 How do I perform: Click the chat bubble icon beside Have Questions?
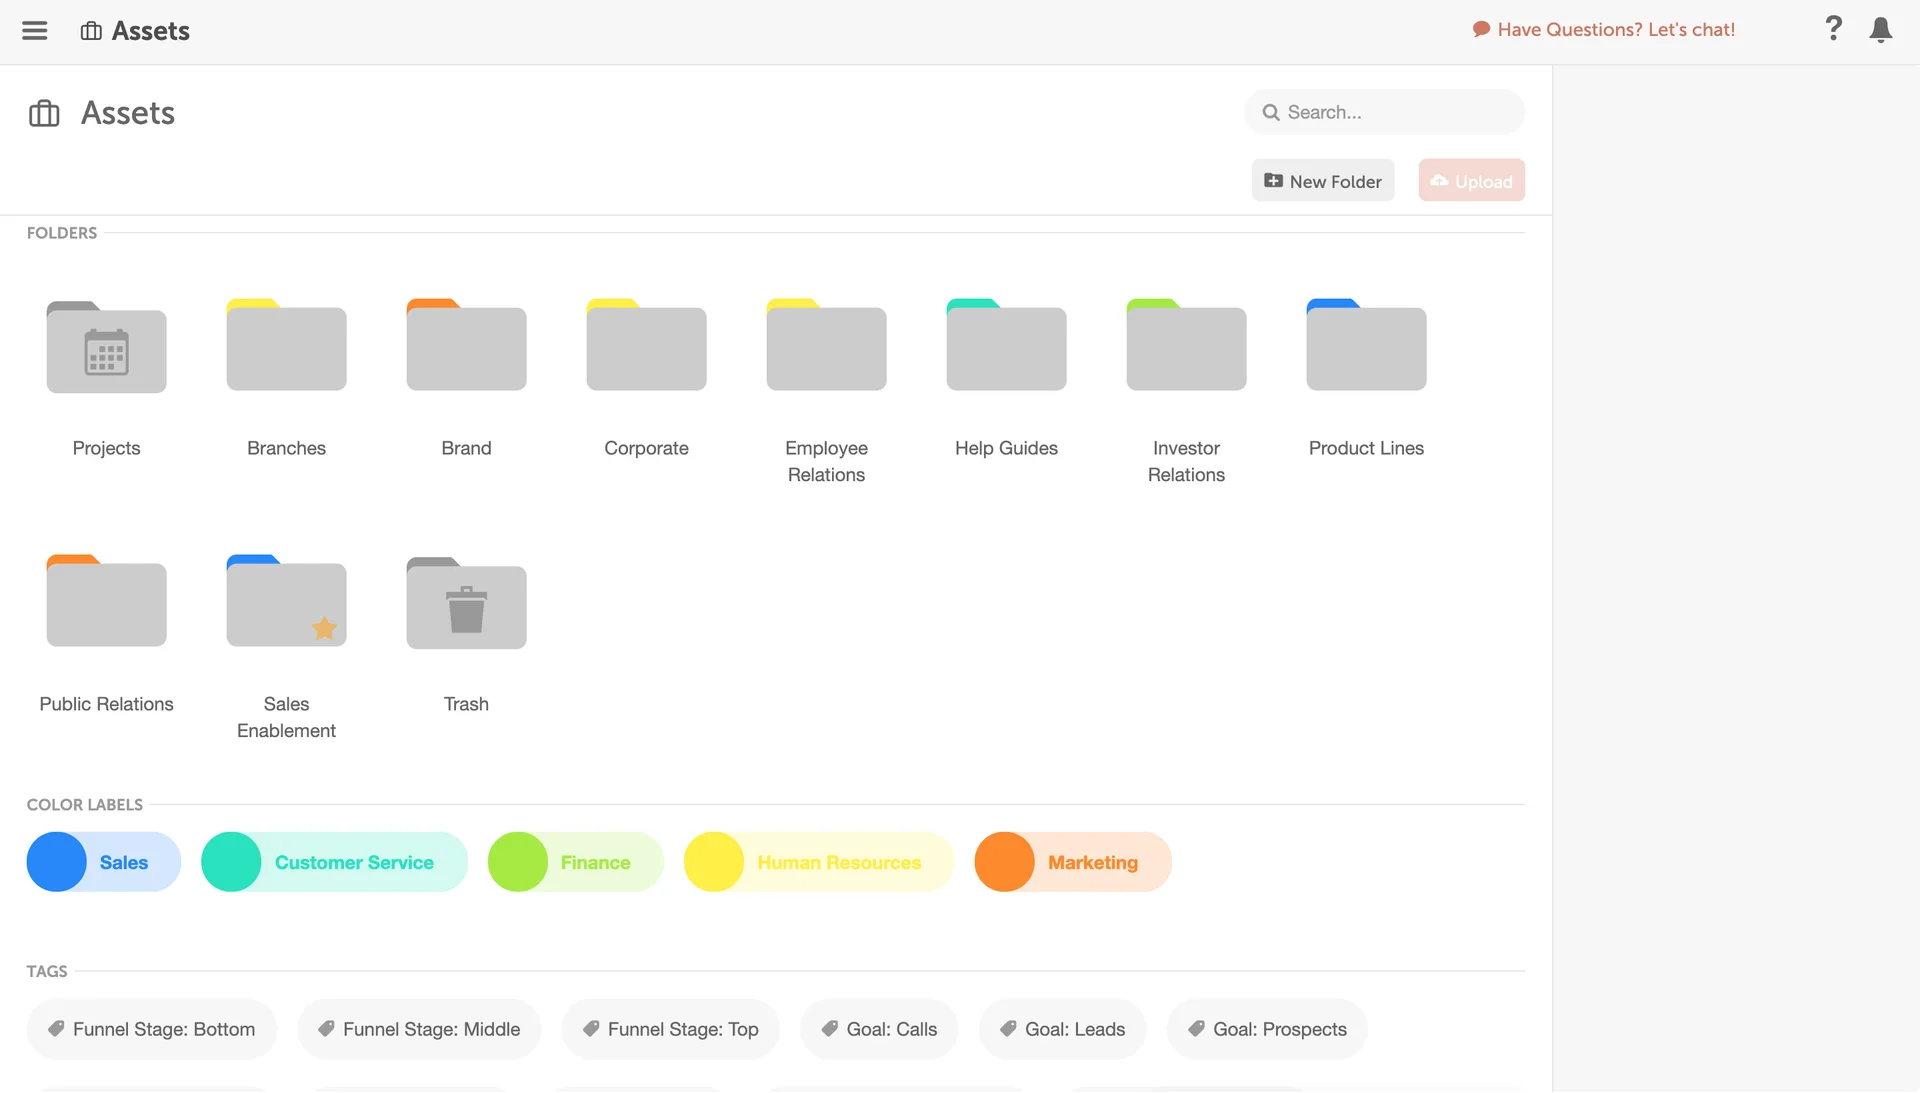[1481, 30]
